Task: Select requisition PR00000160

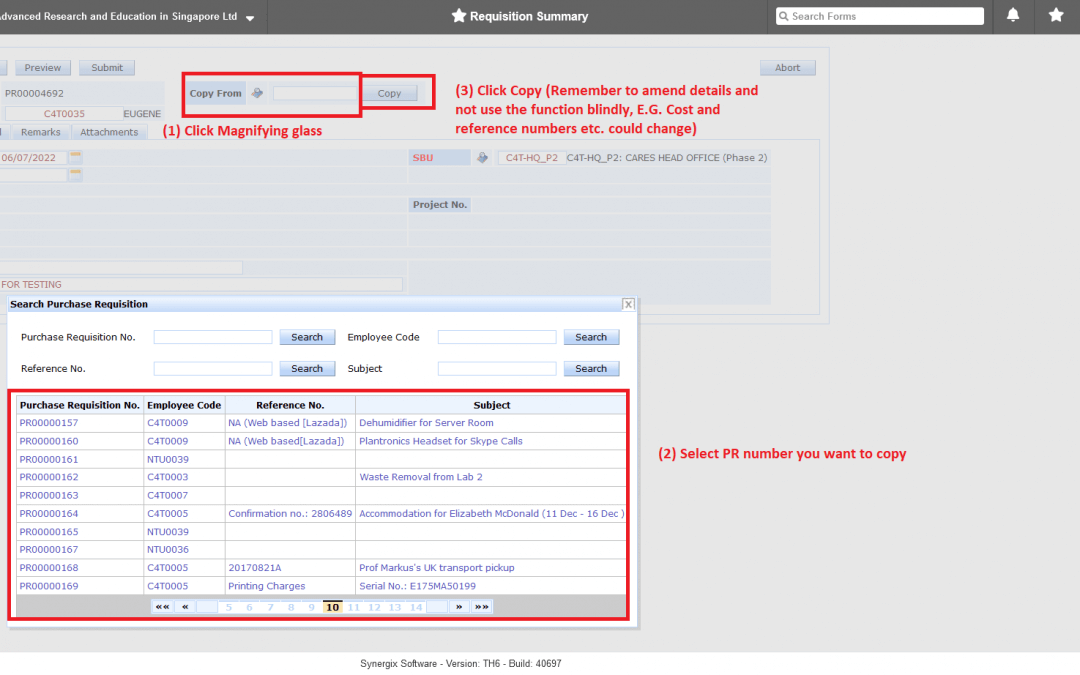Action: pyautogui.click(x=49, y=441)
